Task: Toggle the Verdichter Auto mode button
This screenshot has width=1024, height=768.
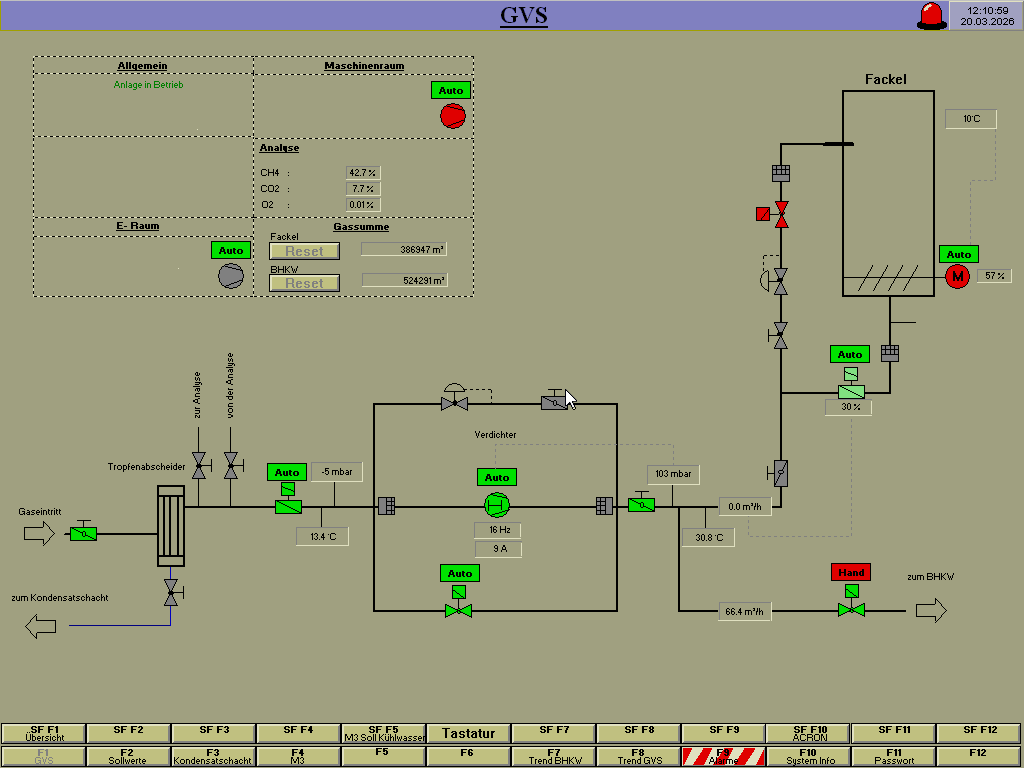Action: (x=497, y=477)
